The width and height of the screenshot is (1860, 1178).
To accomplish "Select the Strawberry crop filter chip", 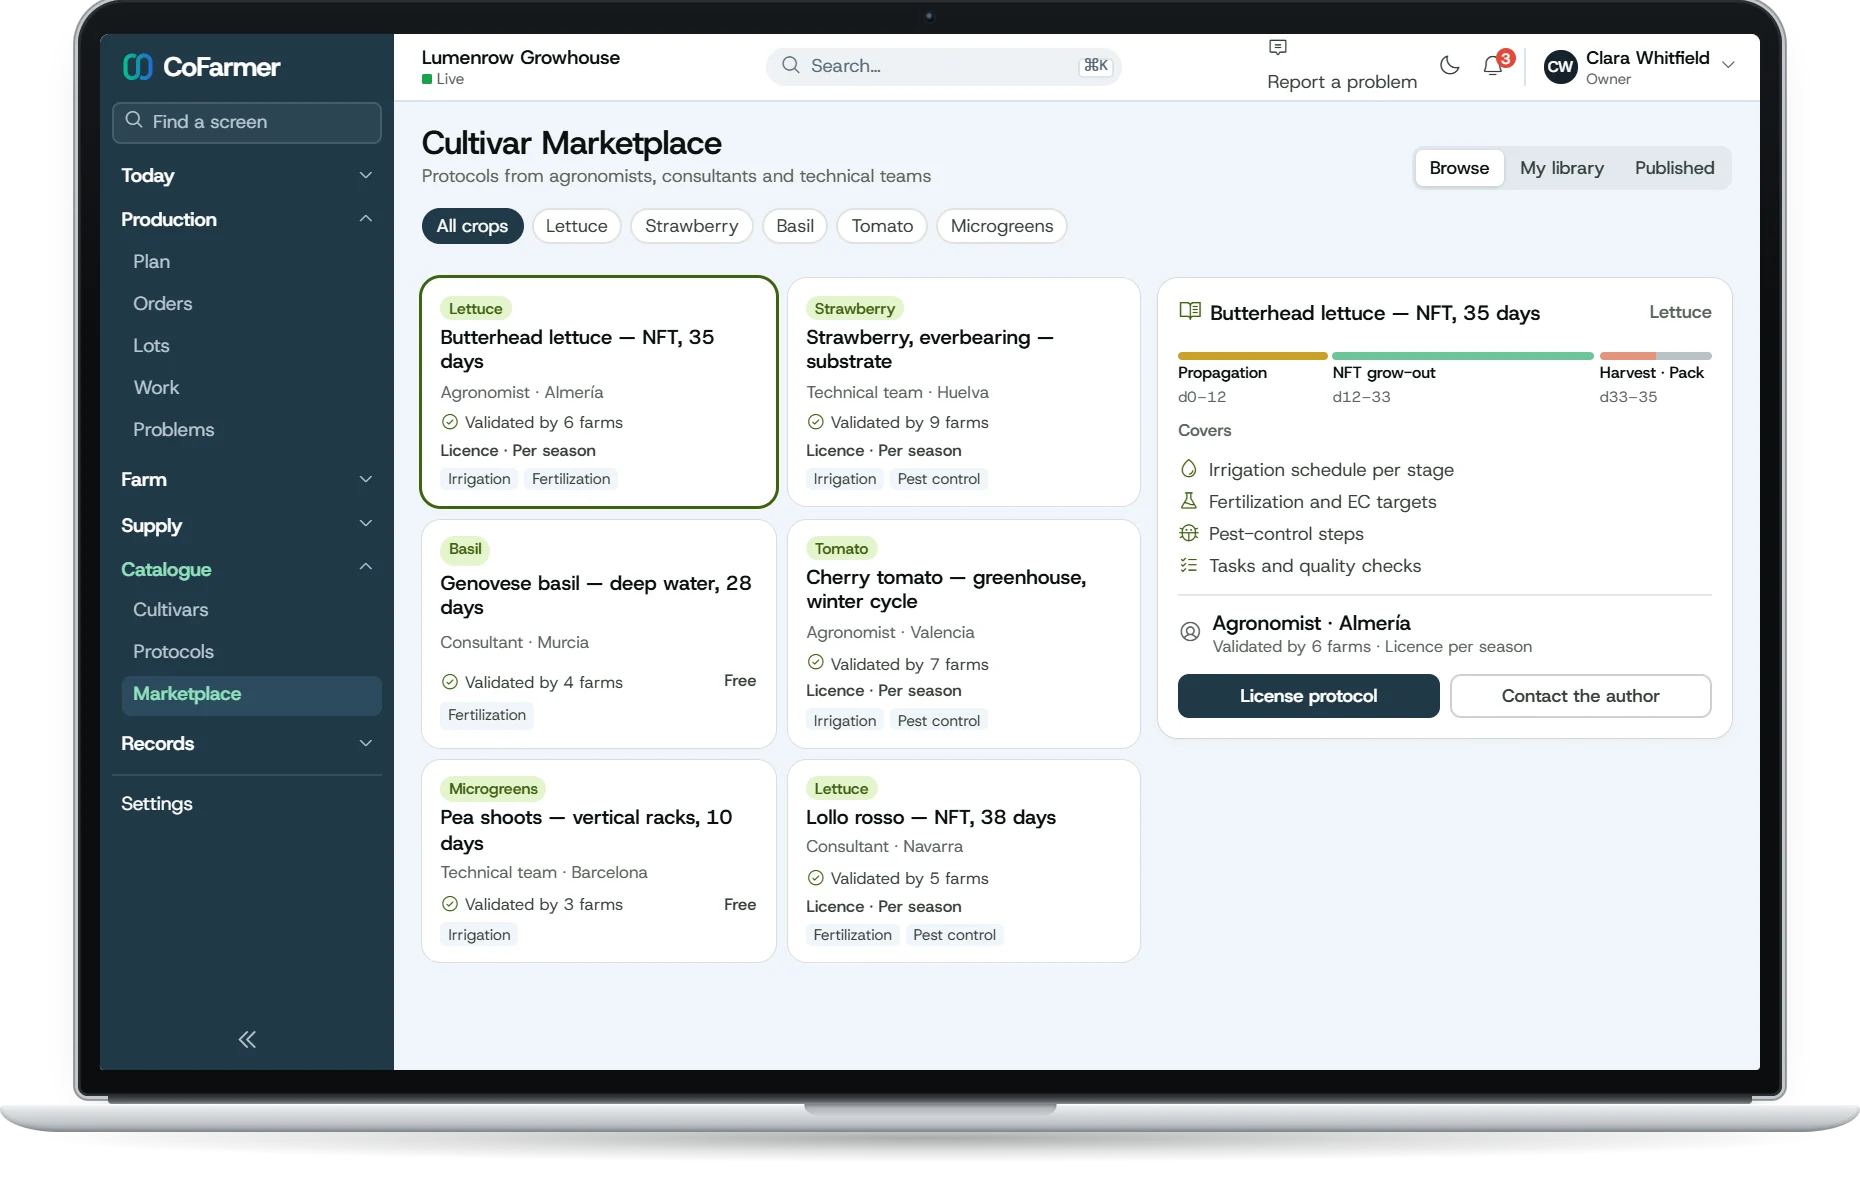I will [x=691, y=226].
